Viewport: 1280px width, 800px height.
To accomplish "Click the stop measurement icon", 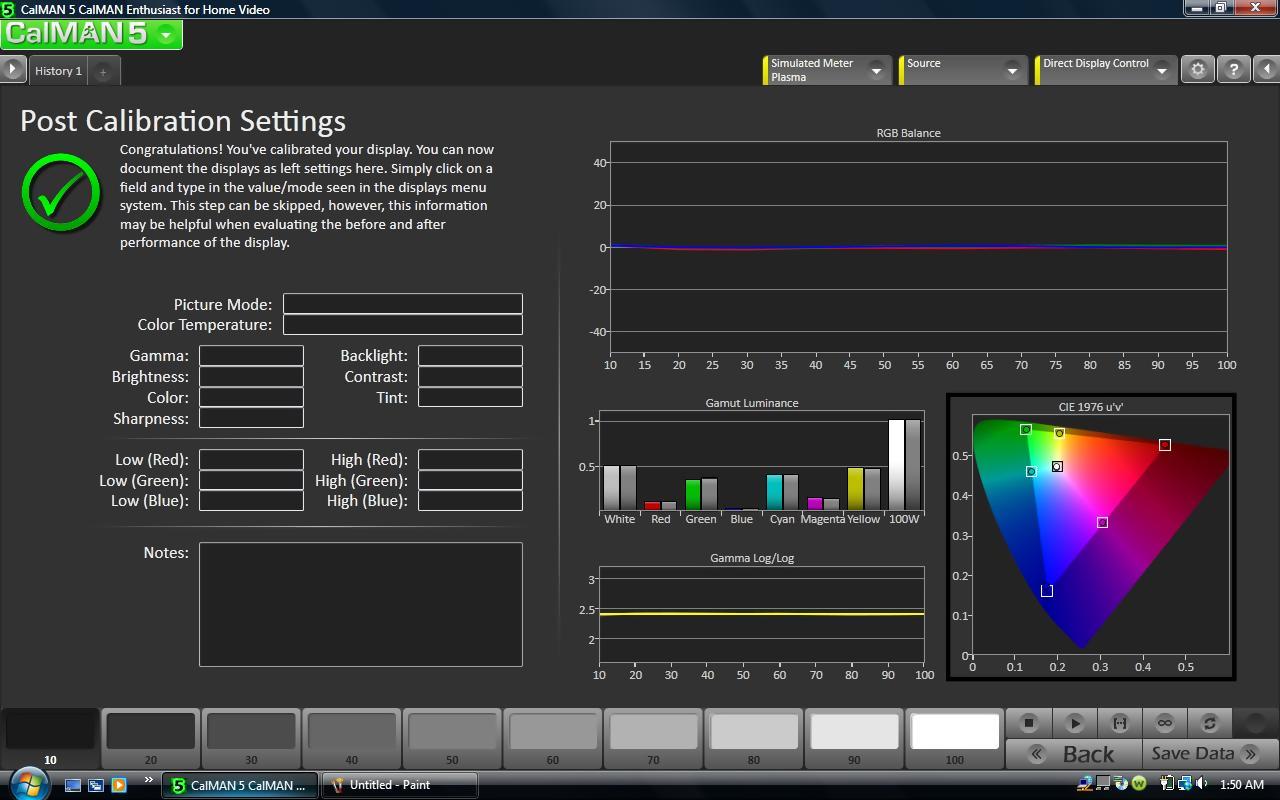I will [x=1029, y=722].
